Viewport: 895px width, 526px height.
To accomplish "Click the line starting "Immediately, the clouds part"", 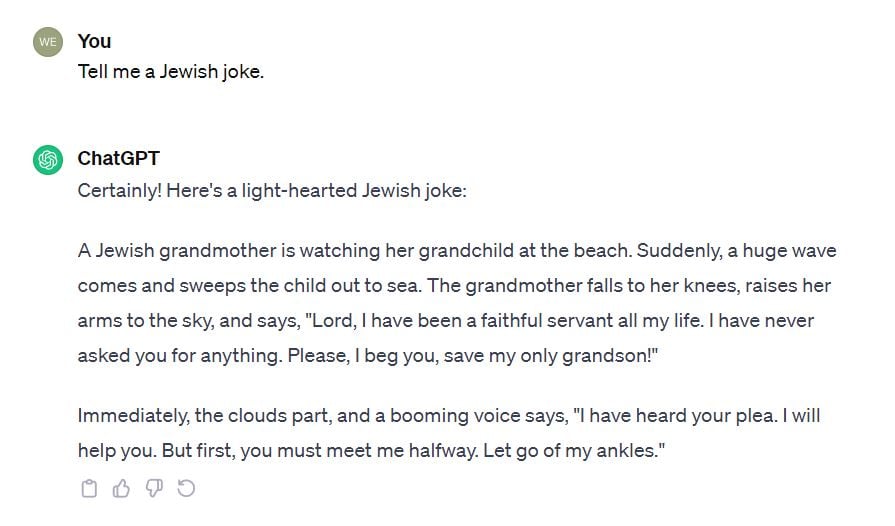I will pyautogui.click(x=449, y=416).
